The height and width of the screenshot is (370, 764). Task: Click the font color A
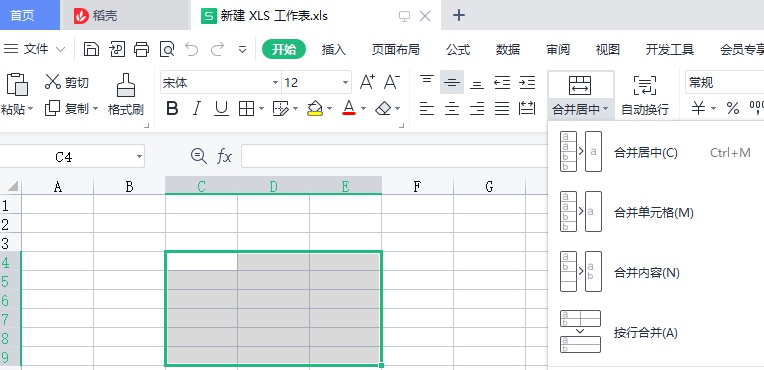[348, 108]
